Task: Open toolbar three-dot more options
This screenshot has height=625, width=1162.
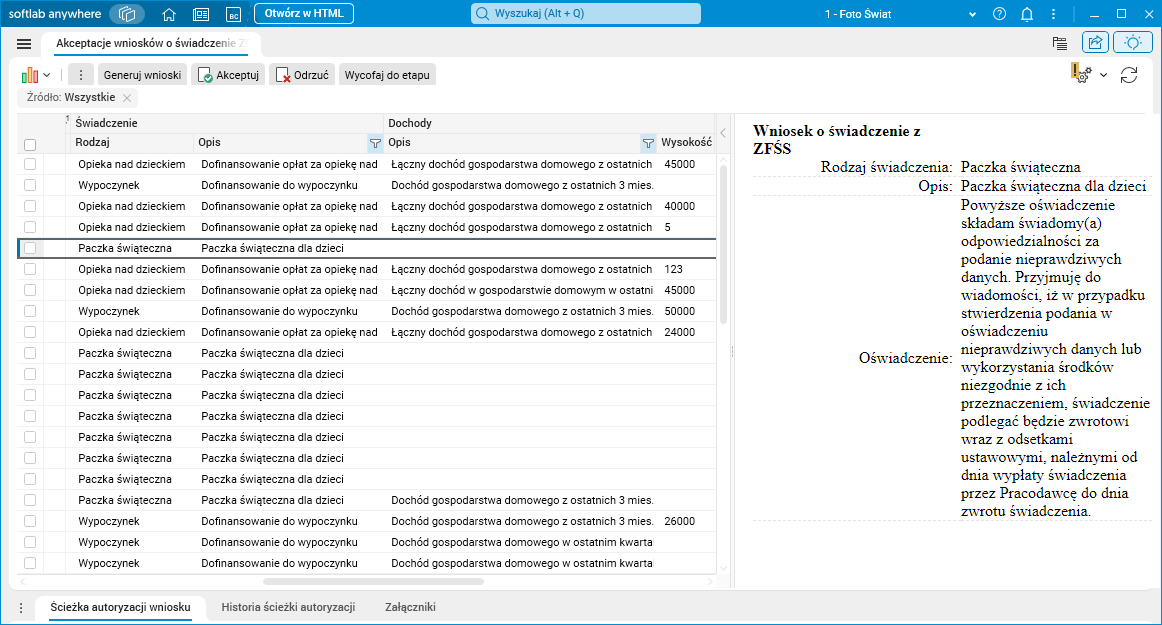Action: point(81,75)
